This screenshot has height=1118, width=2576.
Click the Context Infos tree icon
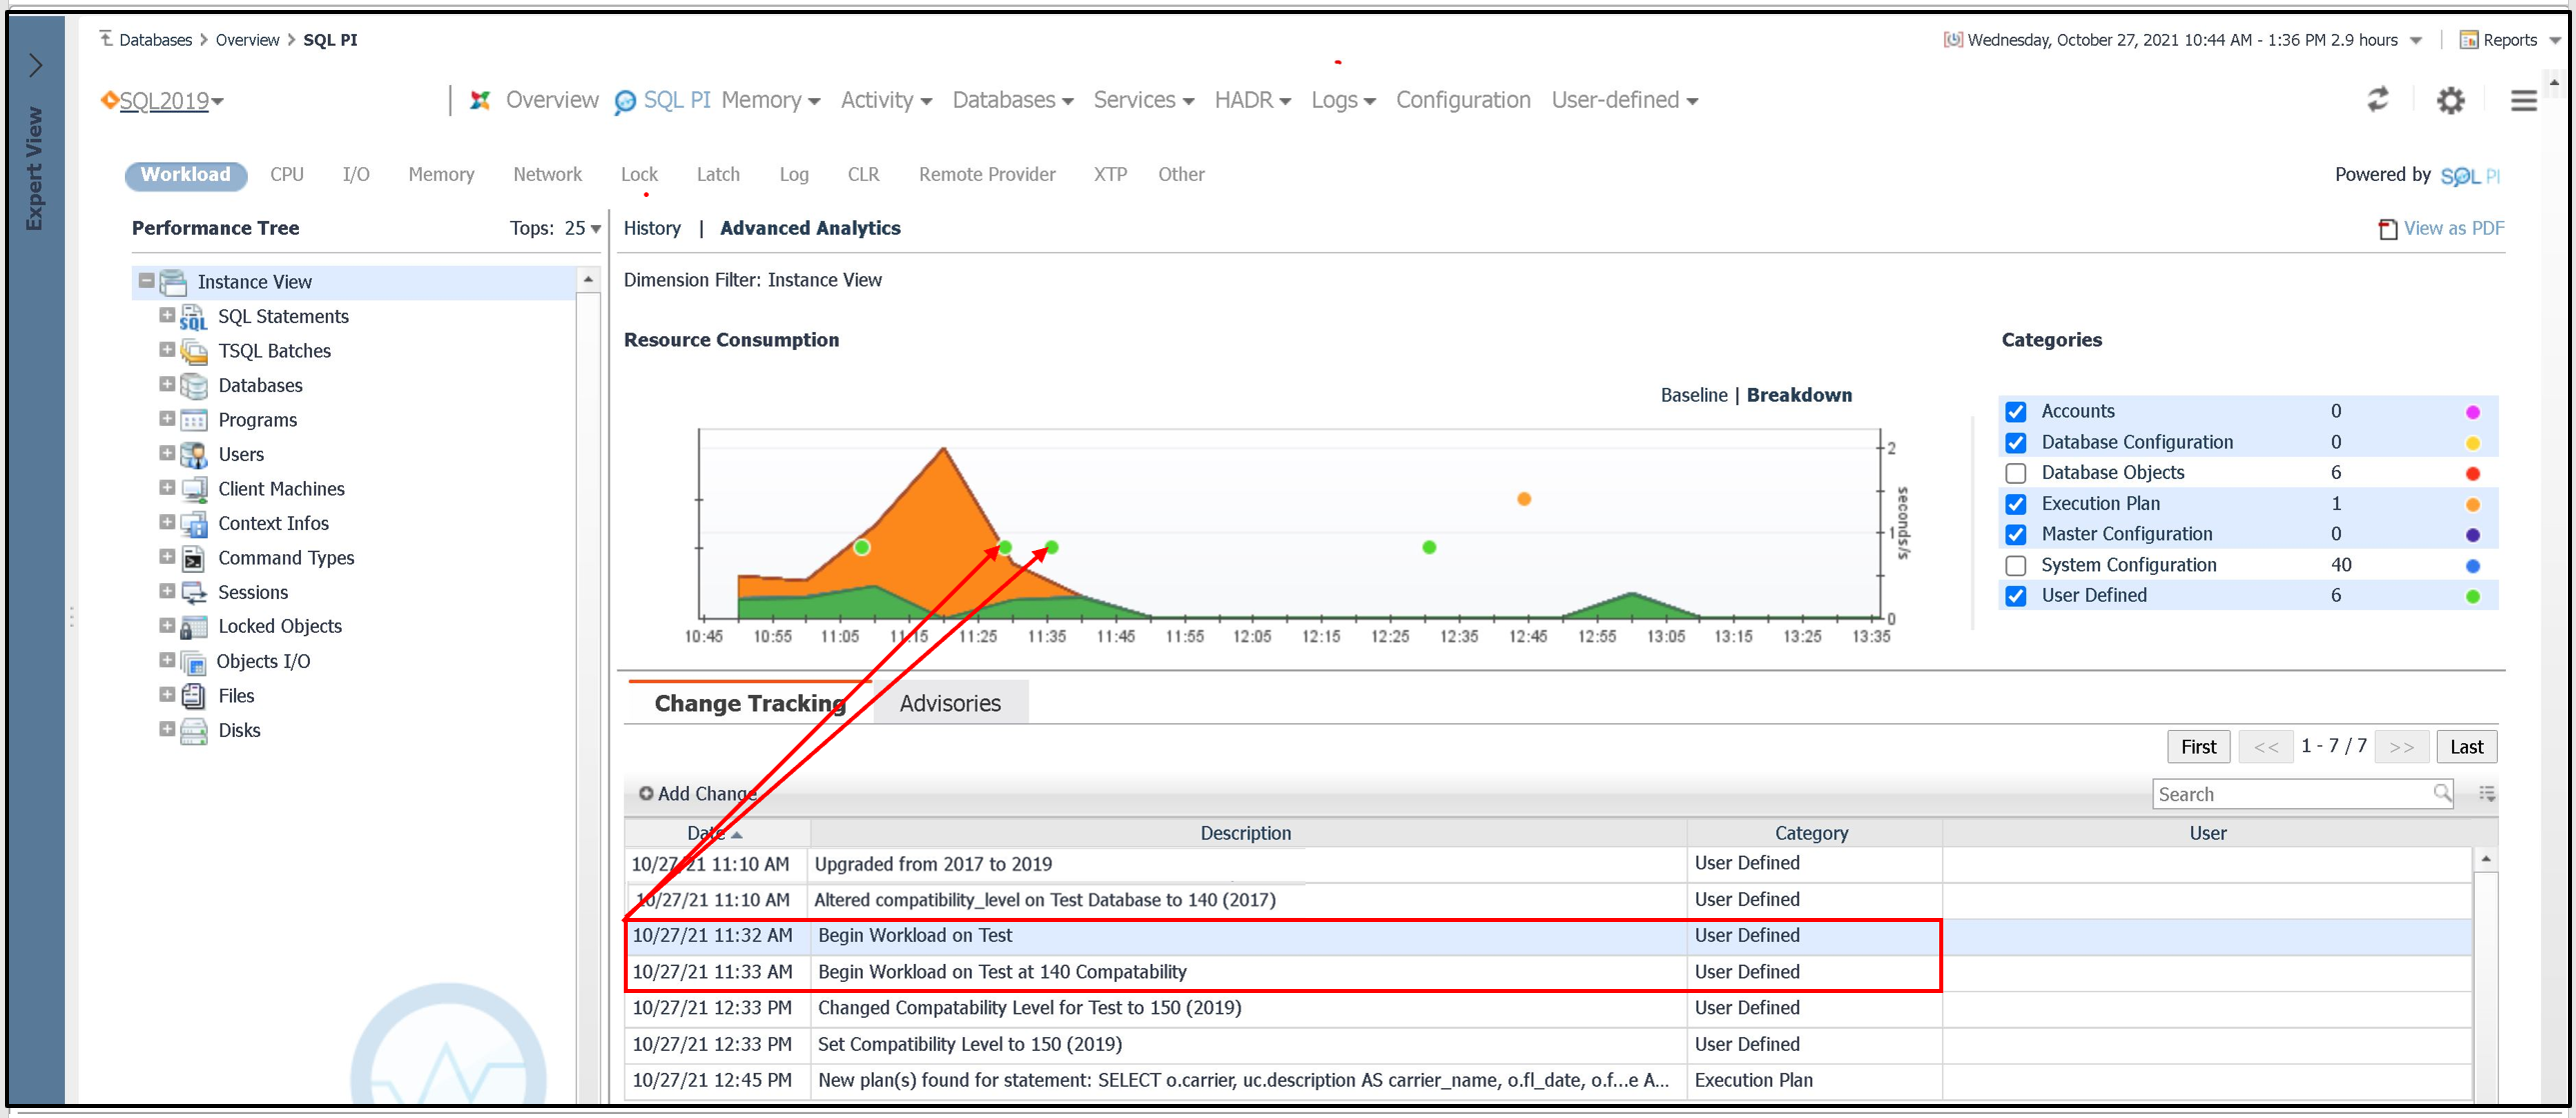tap(193, 524)
